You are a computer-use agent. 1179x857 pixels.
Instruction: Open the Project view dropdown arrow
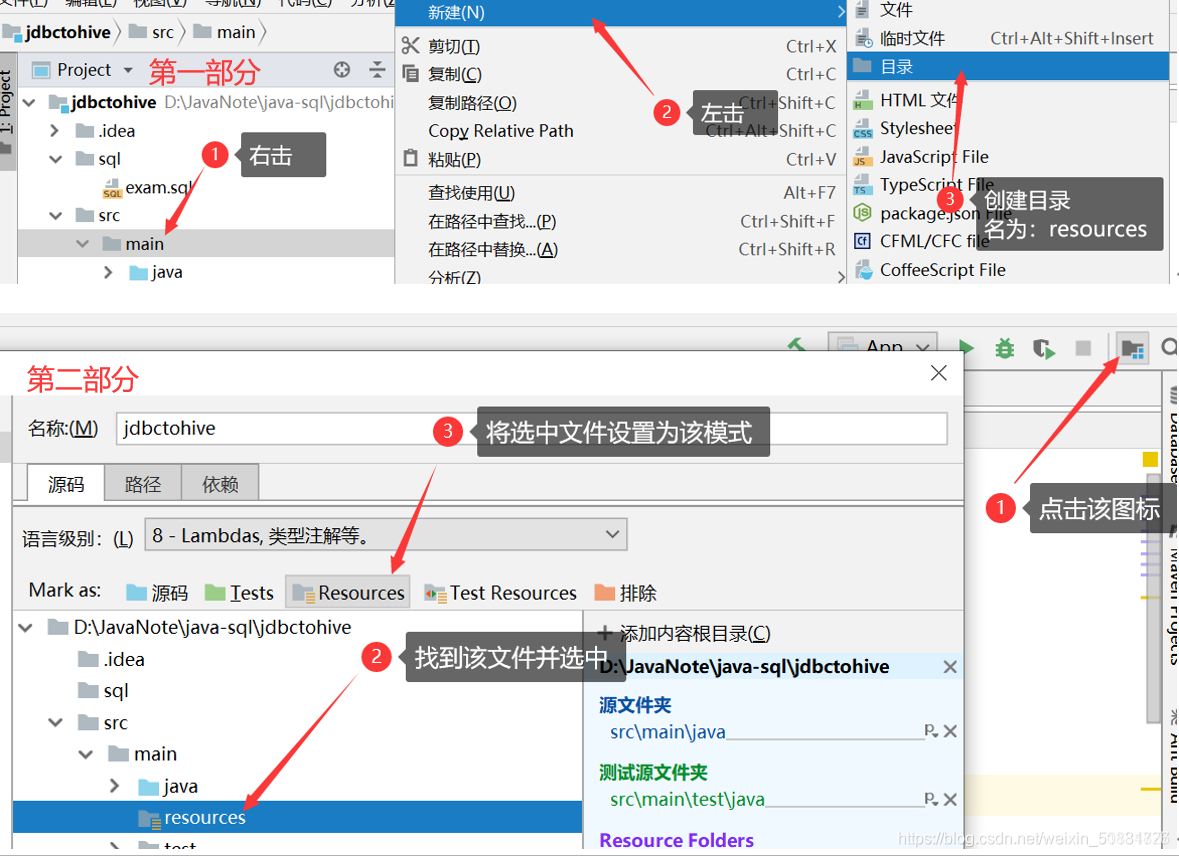[x=129, y=70]
